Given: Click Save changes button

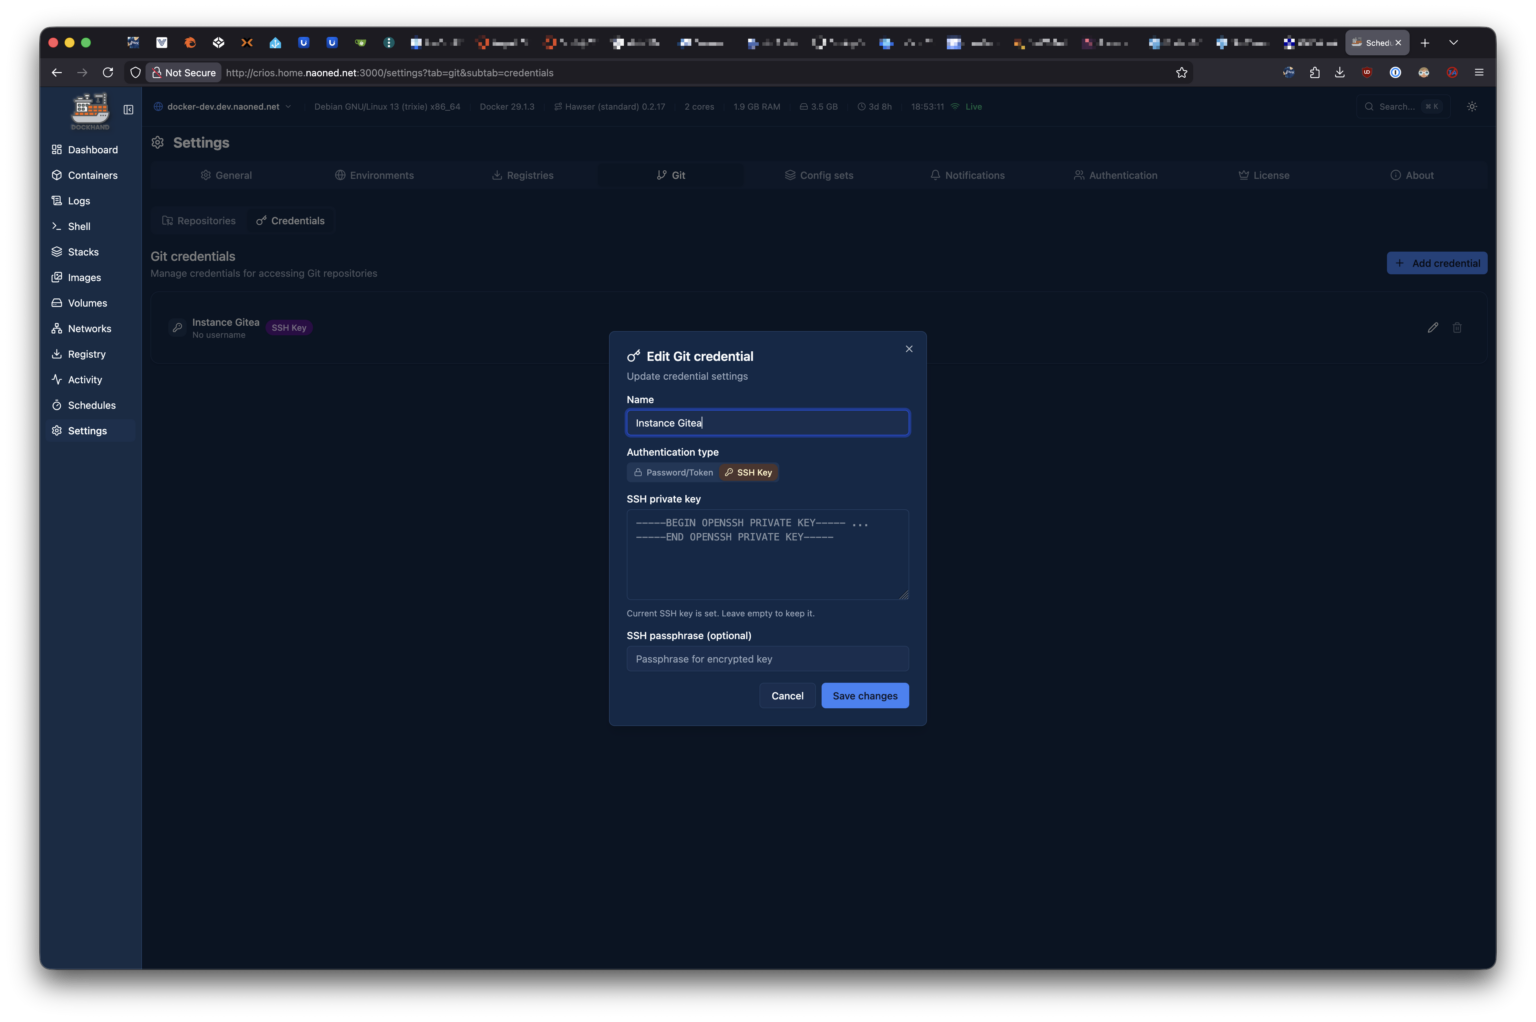Looking at the screenshot, I should (864, 696).
